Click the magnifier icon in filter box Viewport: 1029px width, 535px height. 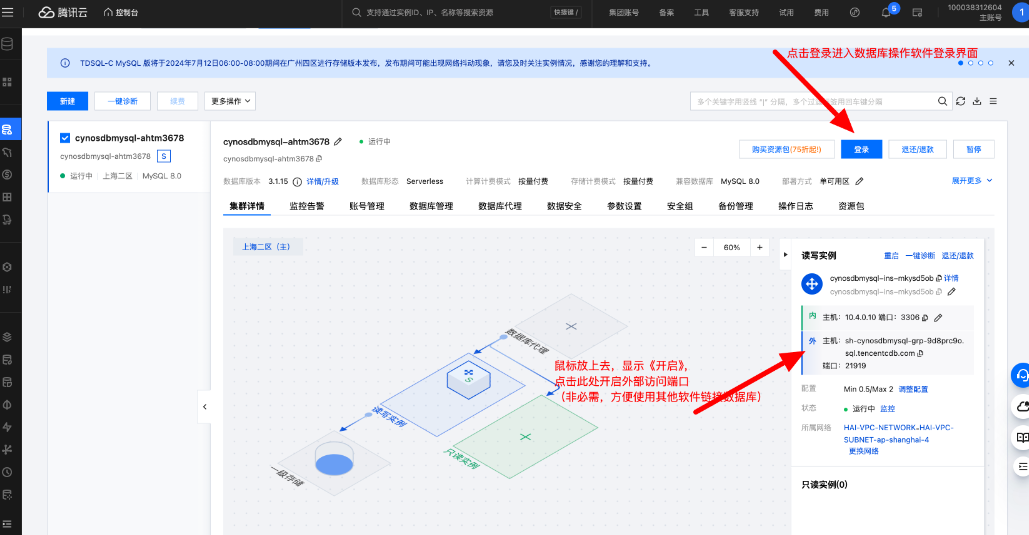pos(942,101)
